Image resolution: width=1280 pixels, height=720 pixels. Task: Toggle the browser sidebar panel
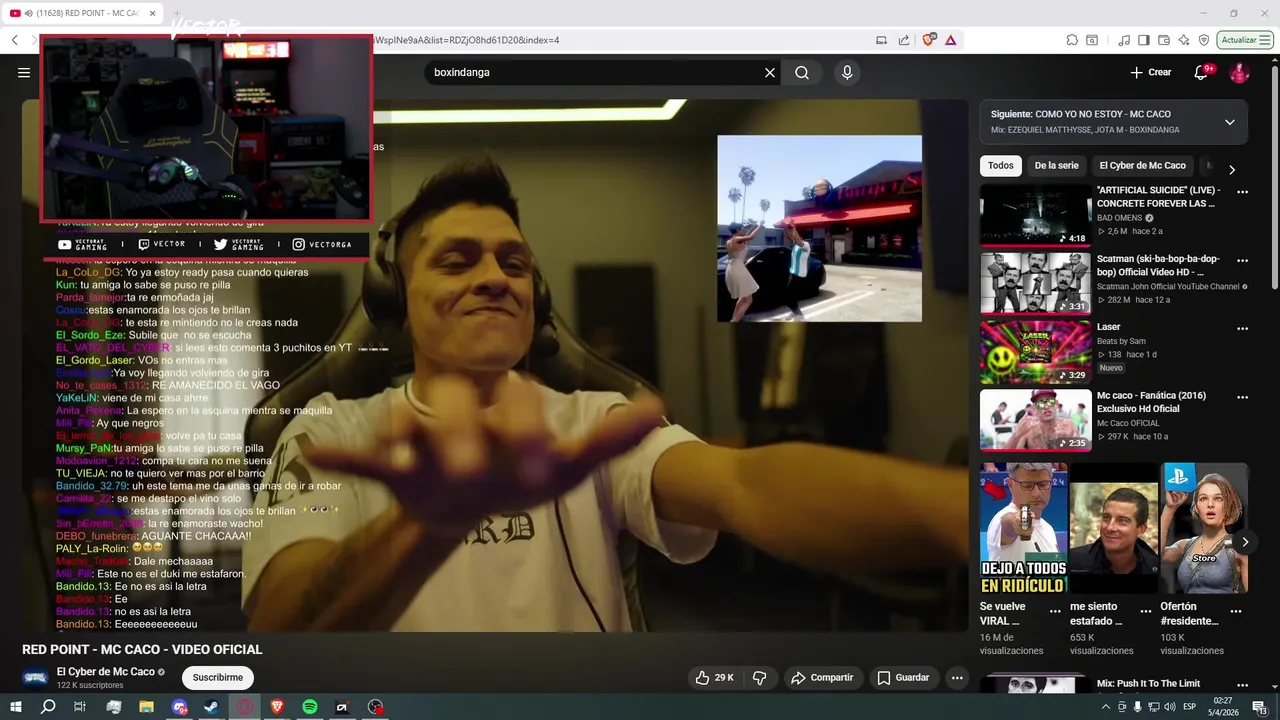pyautogui.click(x=1144, y=40)
